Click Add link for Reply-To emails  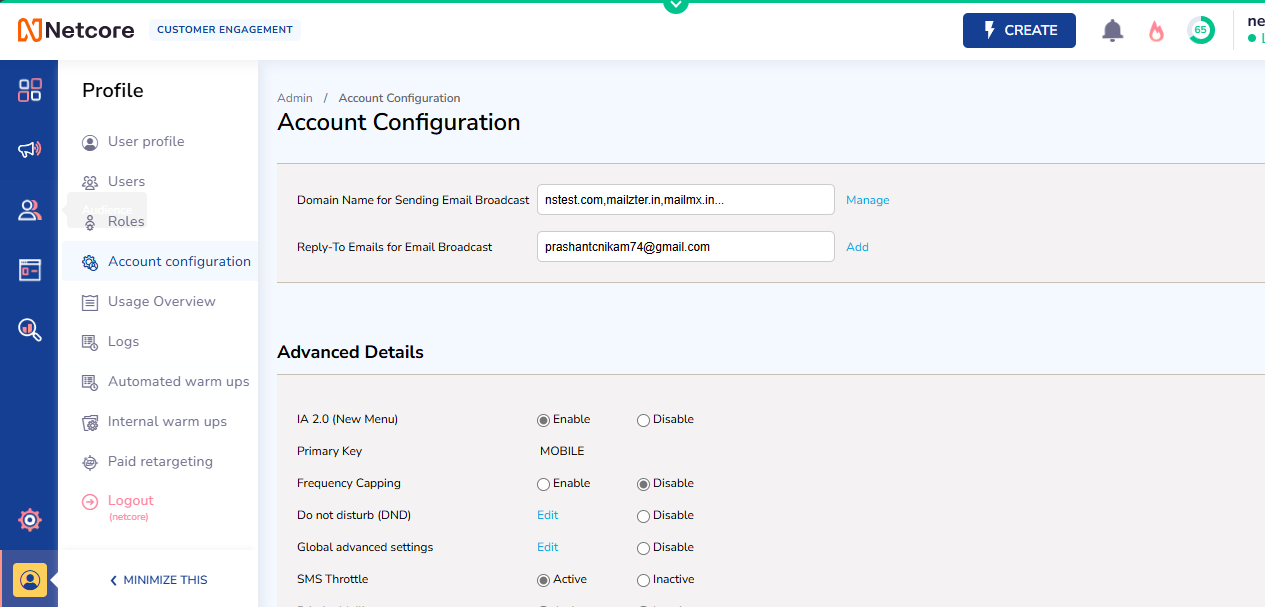pos(857,247)
